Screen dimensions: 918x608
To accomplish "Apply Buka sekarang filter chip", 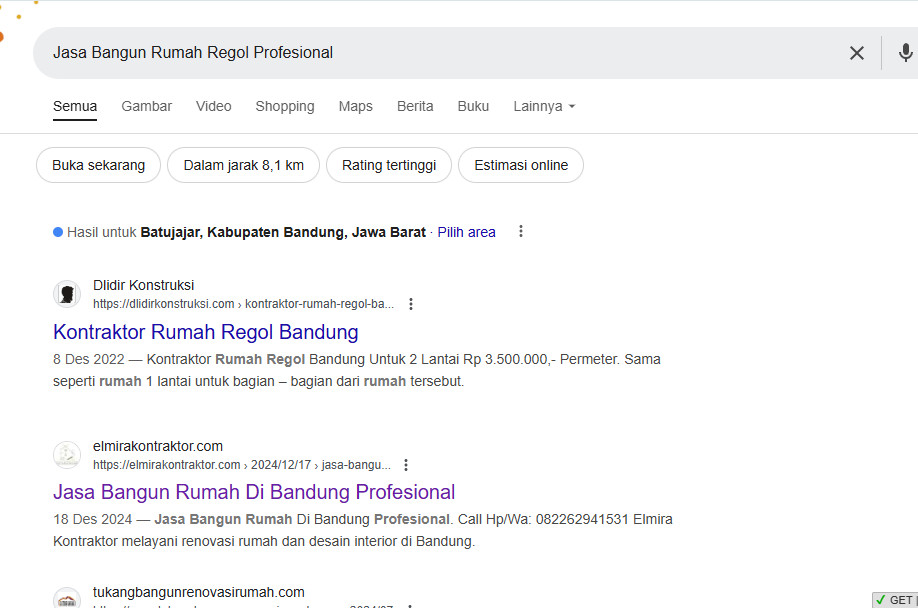I will coord(98,165).
